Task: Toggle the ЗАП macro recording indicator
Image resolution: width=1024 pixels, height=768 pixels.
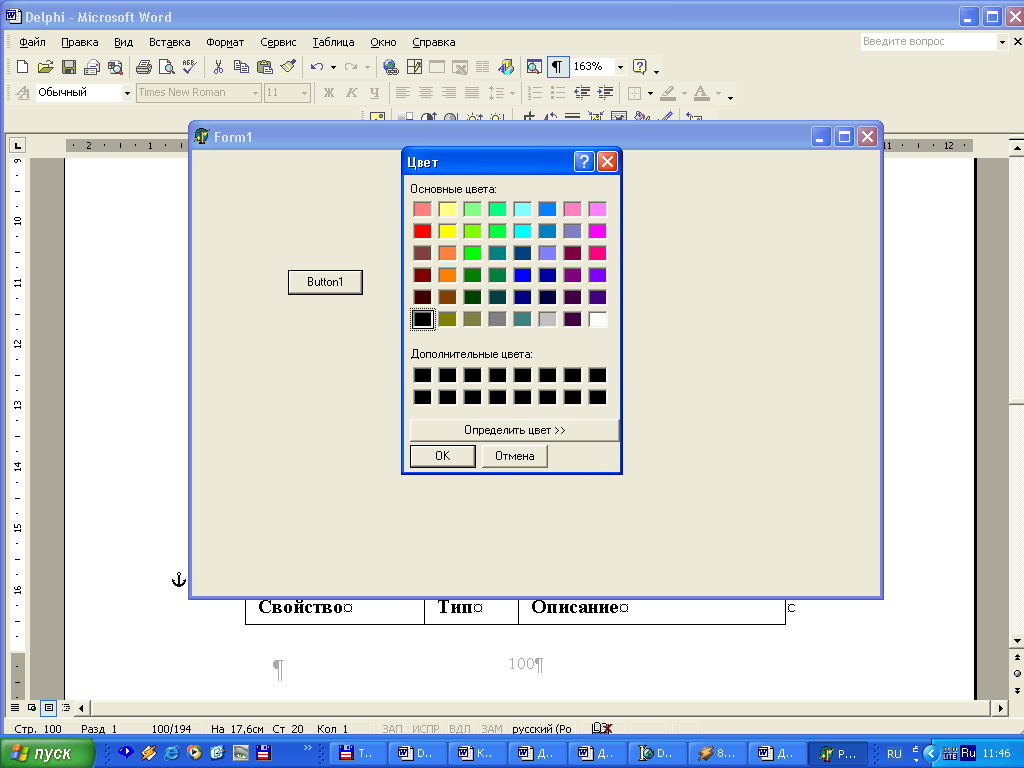Action: 392,729
